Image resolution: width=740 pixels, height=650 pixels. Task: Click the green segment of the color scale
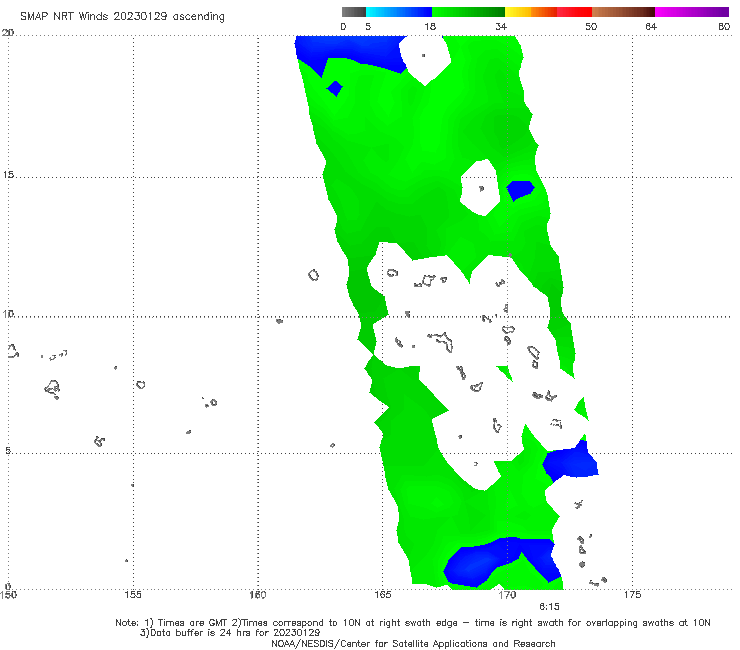[468, 12]
